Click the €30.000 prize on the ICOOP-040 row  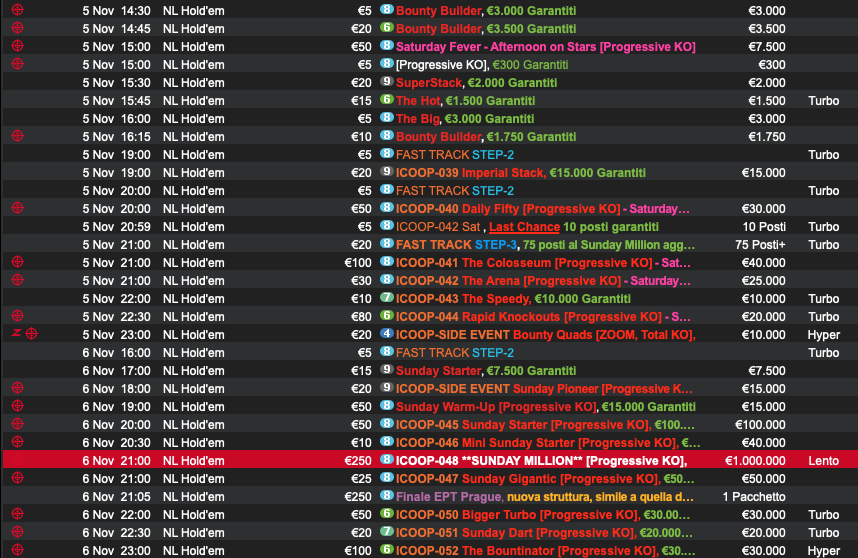(x=763, y=209)
